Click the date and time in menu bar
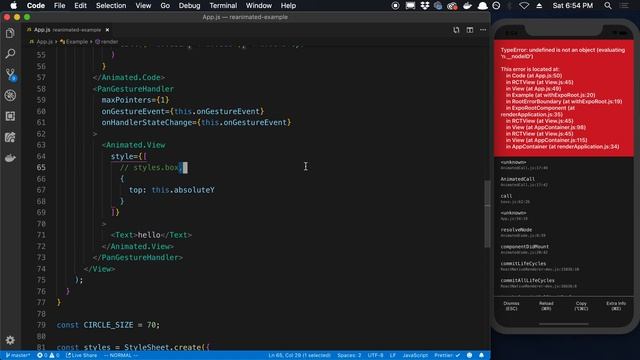This screenshot has width=640, height=360. pos(573,6)
